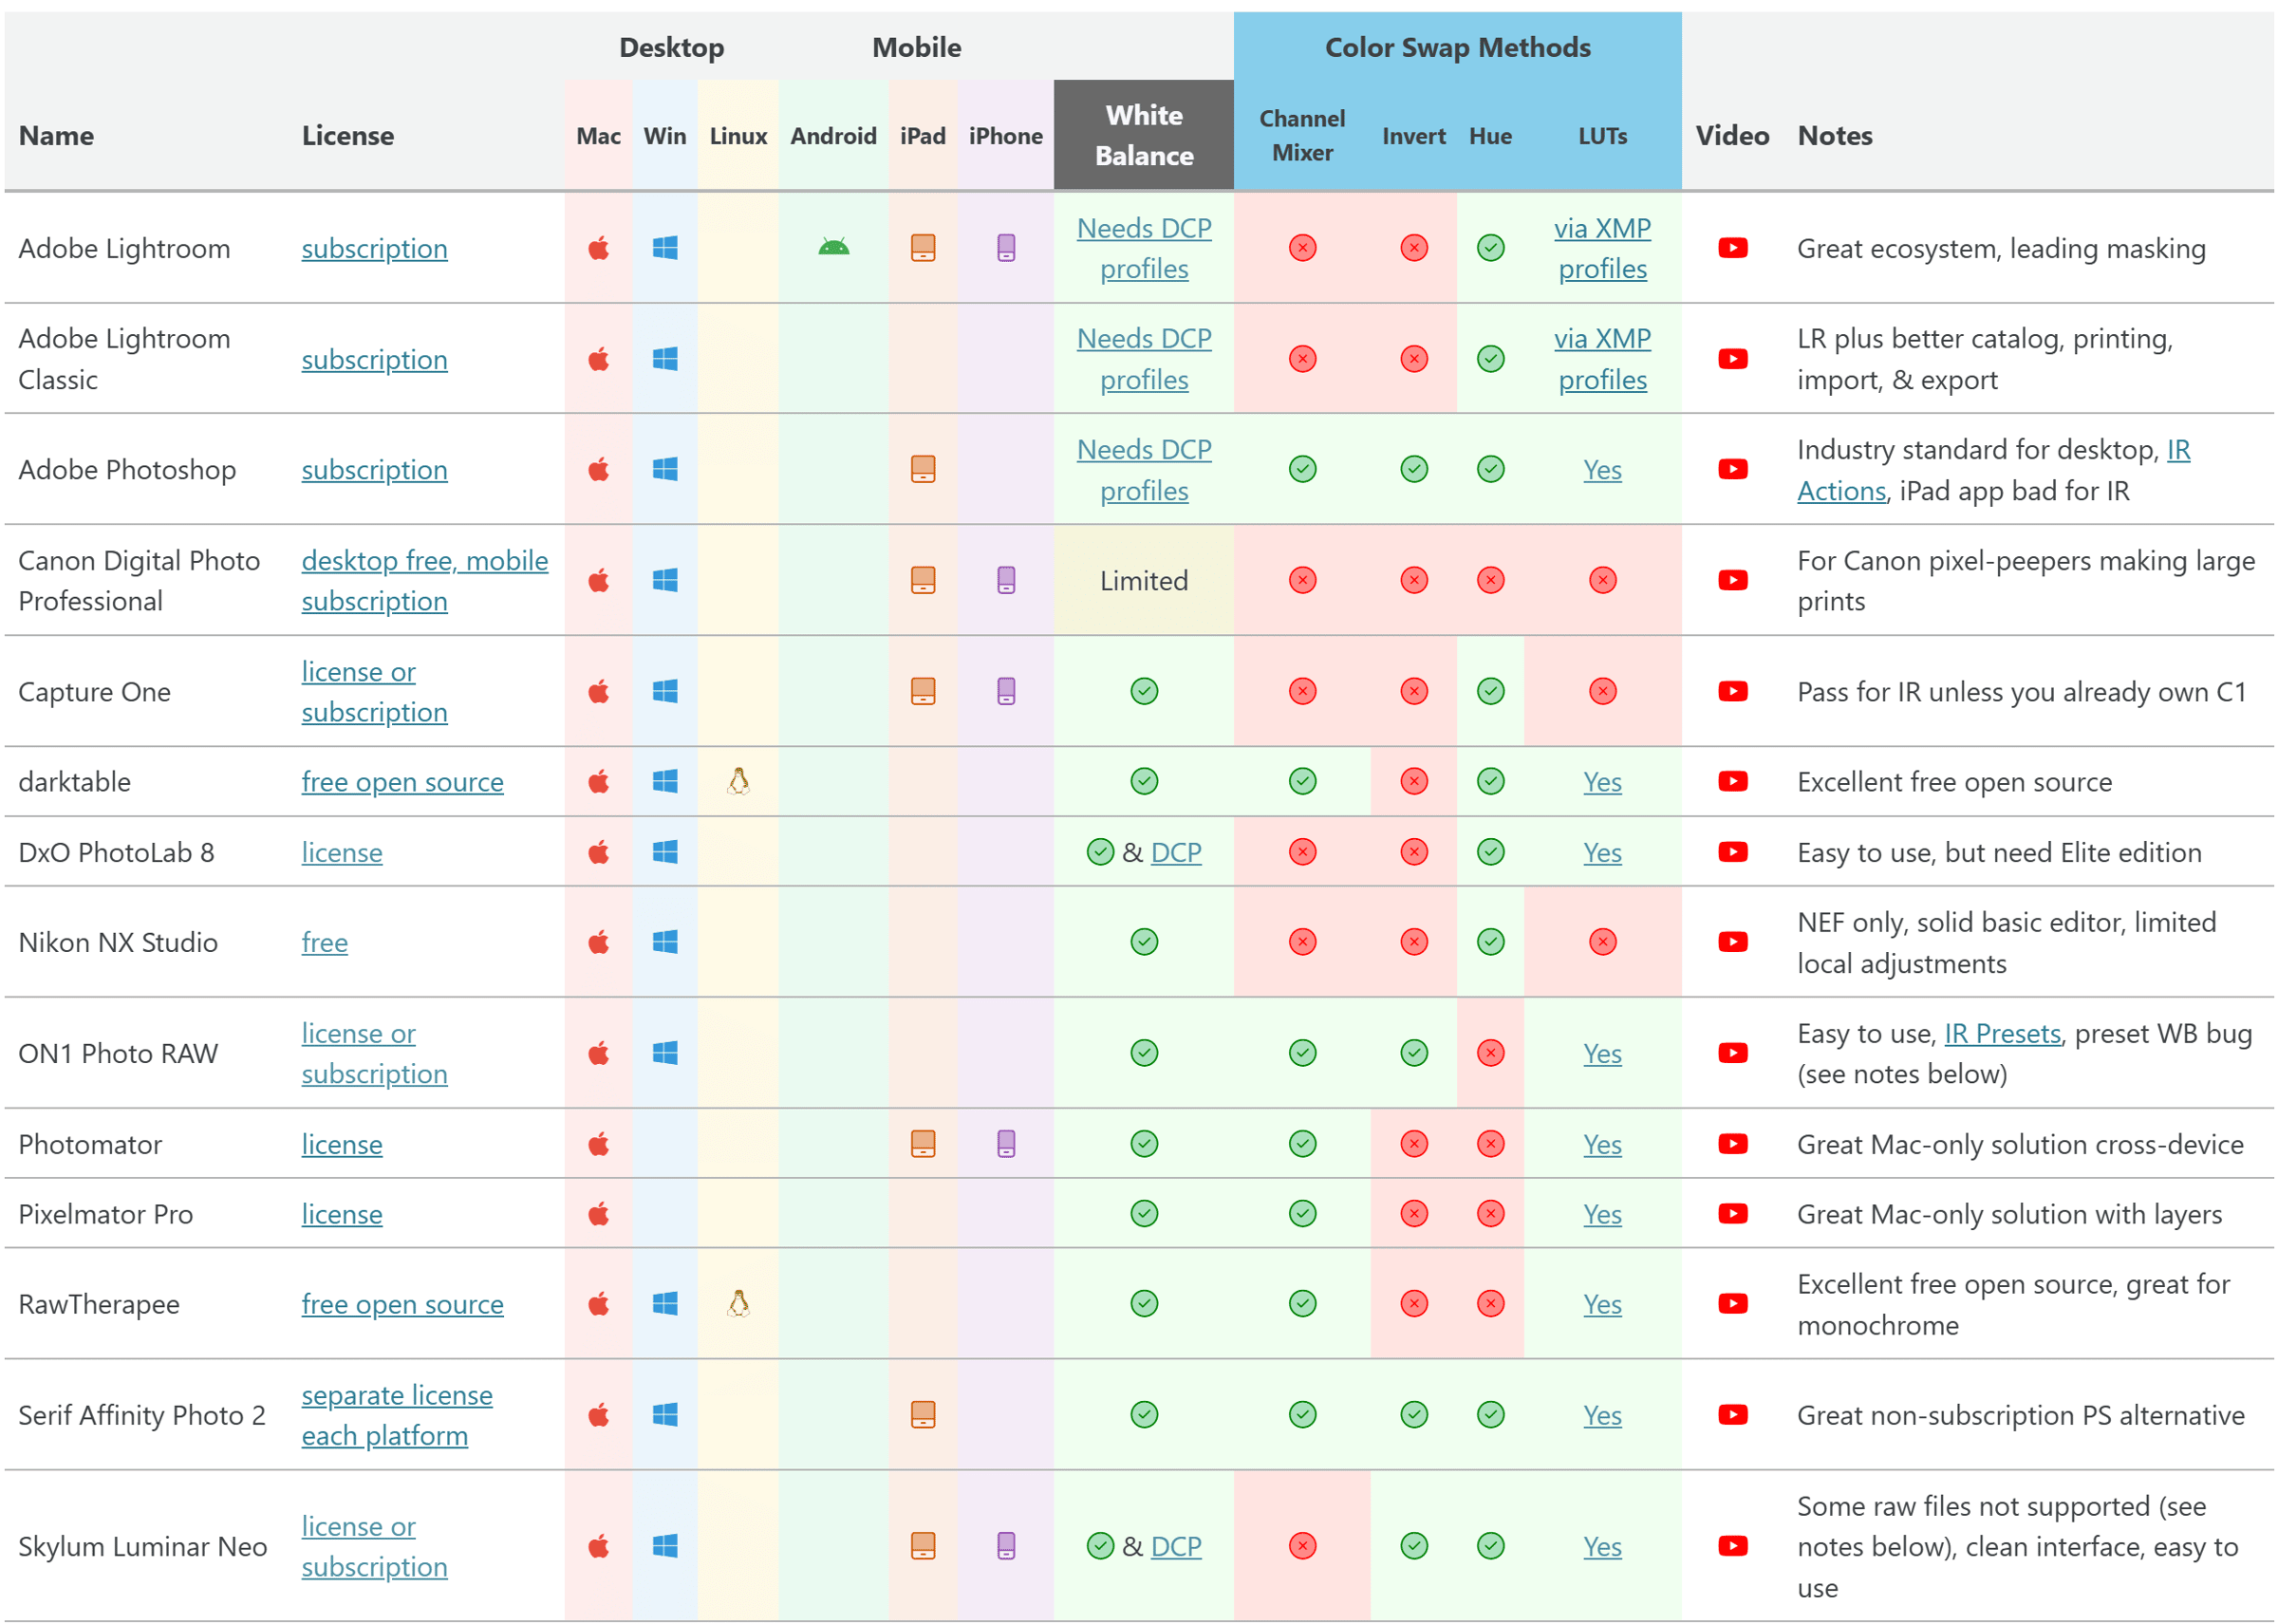The height and width of the screenshot is (1624, 2278).
Task: Open 'via XMP profiles' link for Lightroom Classic
Action: [1602, 360]
